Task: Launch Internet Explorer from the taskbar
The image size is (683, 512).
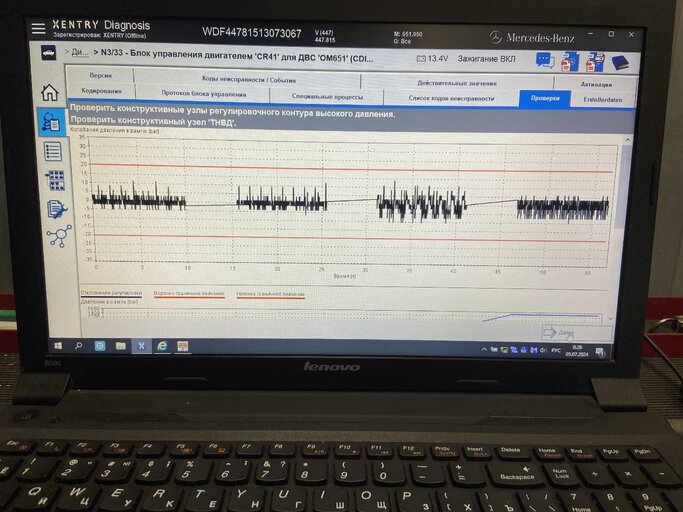Action: [162, 346]
